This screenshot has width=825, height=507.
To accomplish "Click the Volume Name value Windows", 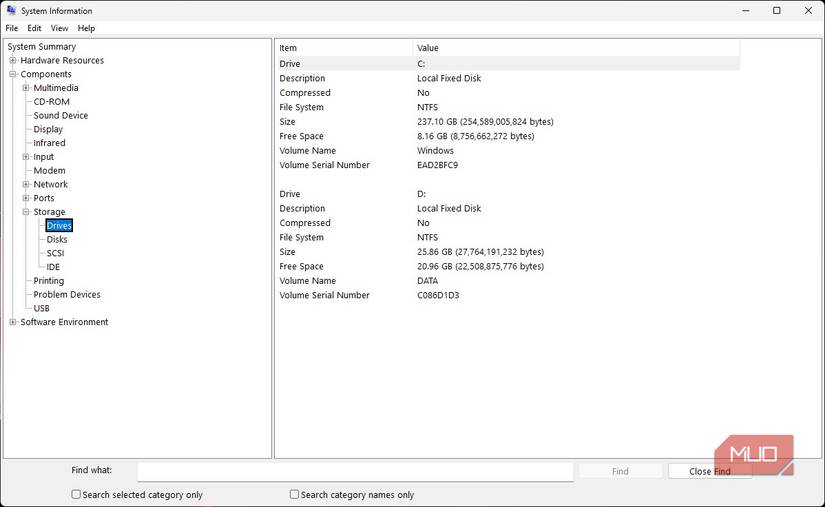I will (x=435, y=150).
